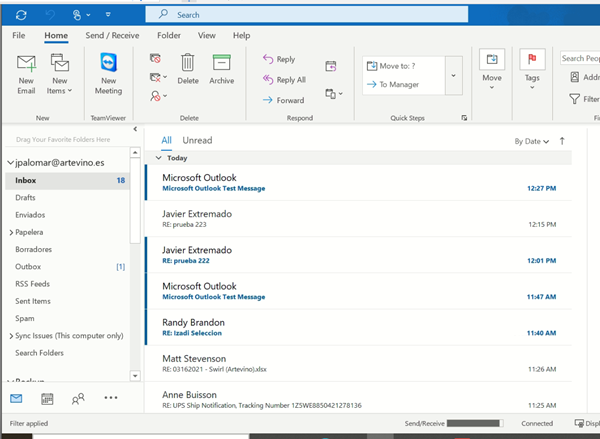Reverse sort order with the arrow
The image size is (600, 439).
pyautogui.click(x=562, y=141)
